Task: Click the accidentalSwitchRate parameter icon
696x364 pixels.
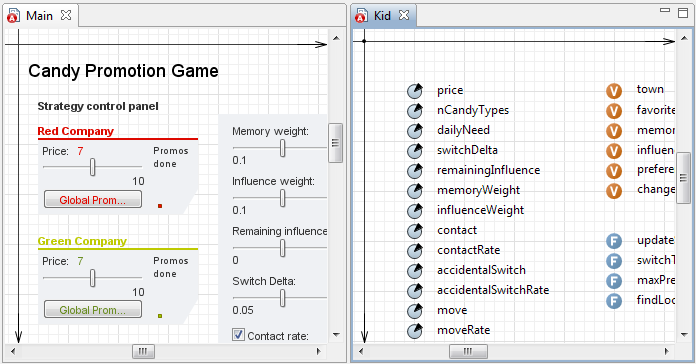Action: [x=415, y=290]
